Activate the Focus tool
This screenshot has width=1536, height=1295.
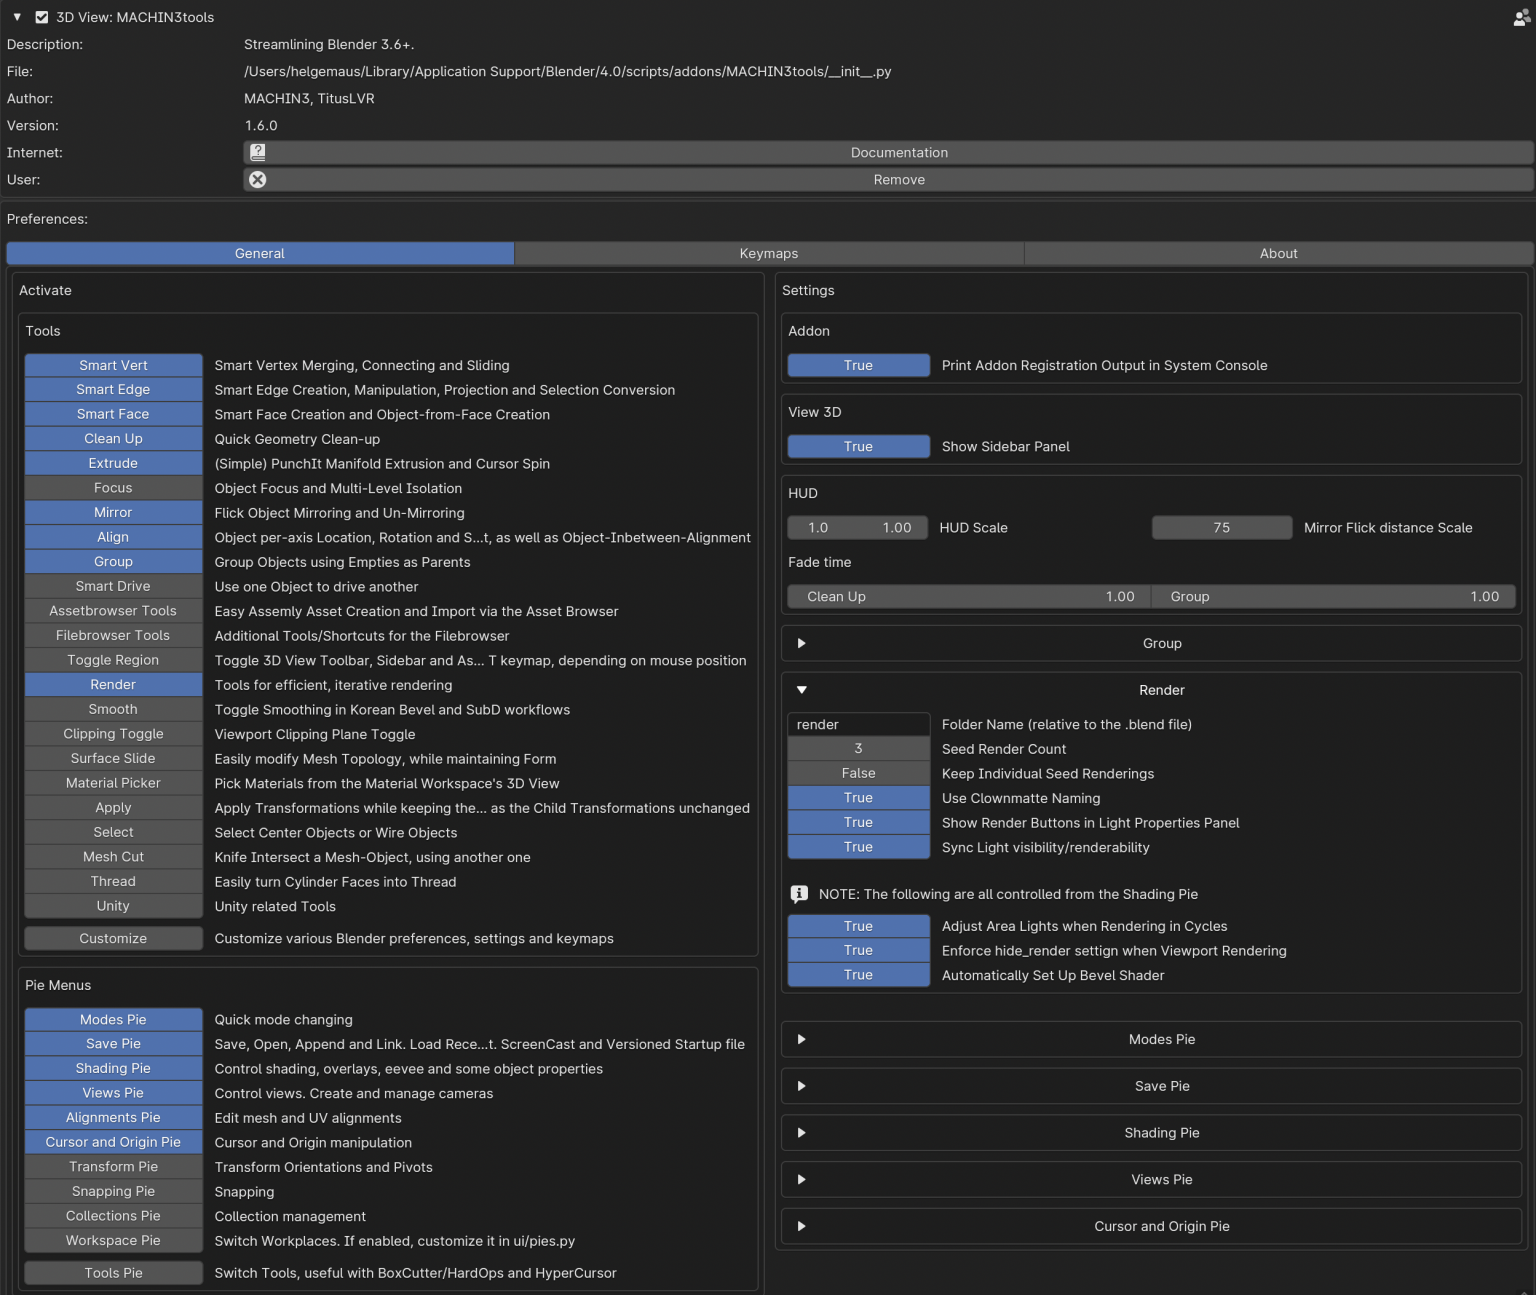pos(113,487)
